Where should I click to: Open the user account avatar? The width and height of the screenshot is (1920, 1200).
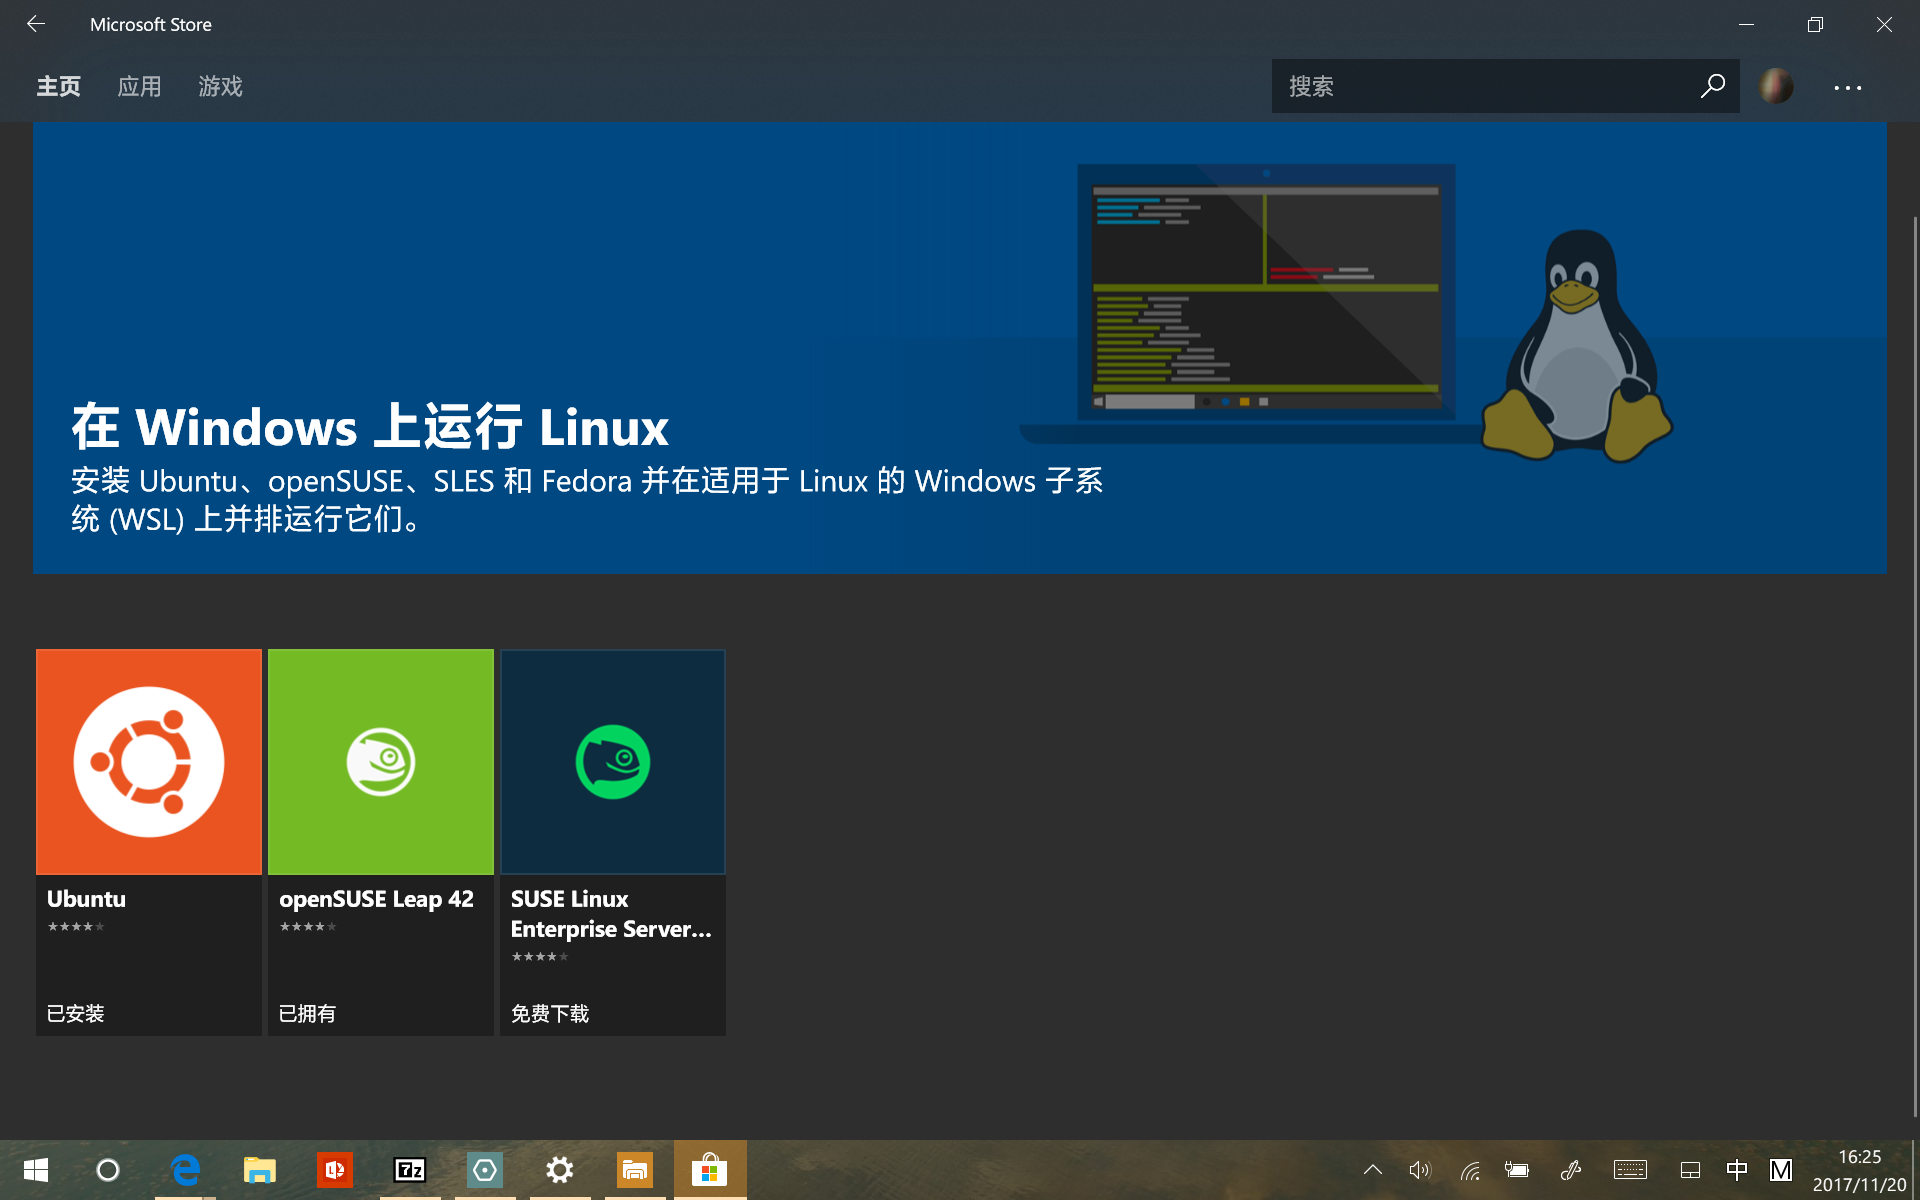coord(1776,86)
